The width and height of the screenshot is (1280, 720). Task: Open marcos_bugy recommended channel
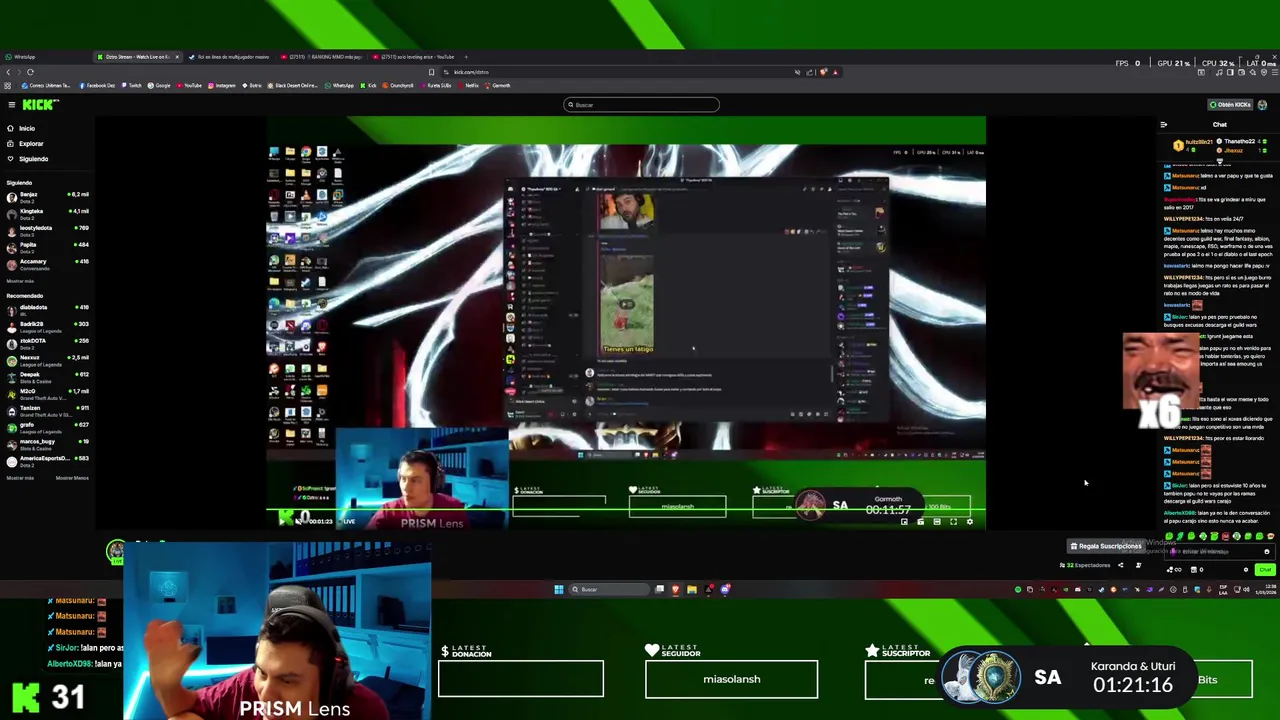tap(47, 444)
